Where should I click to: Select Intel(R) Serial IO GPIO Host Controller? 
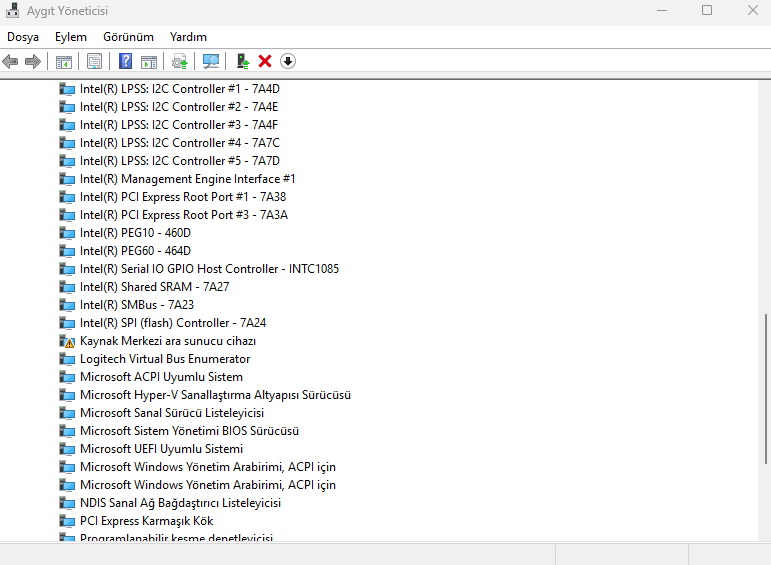209,269
